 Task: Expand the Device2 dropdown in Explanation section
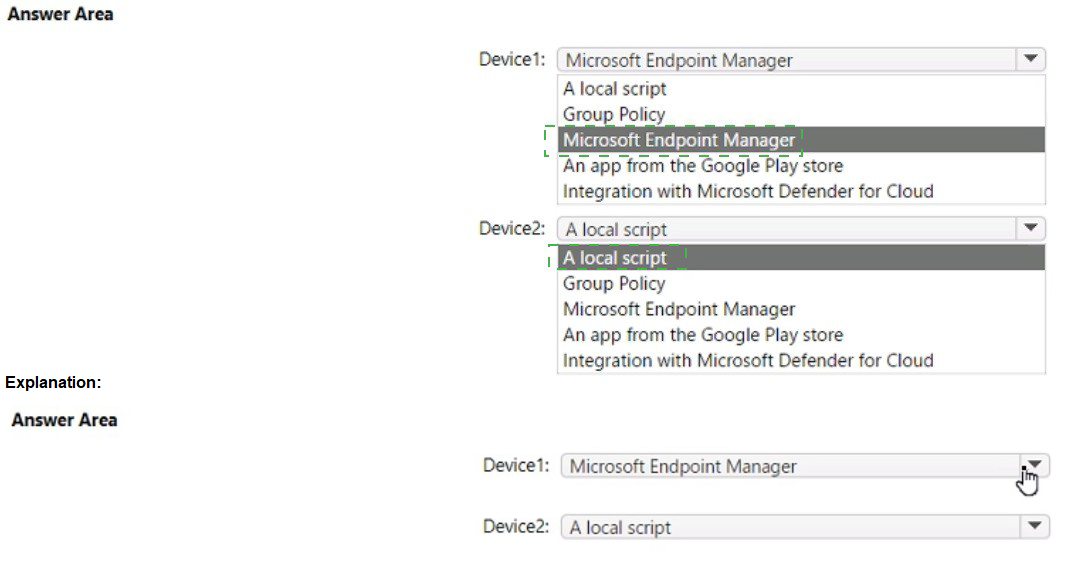[x=1035, y=526]
